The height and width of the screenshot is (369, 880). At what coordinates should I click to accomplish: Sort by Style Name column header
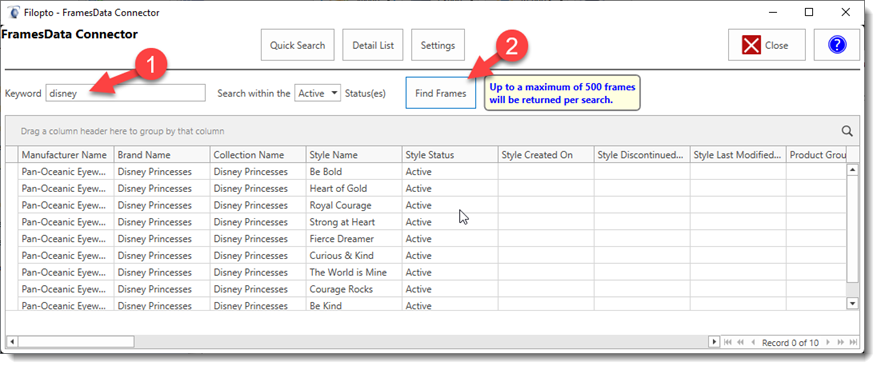point(354,155)
